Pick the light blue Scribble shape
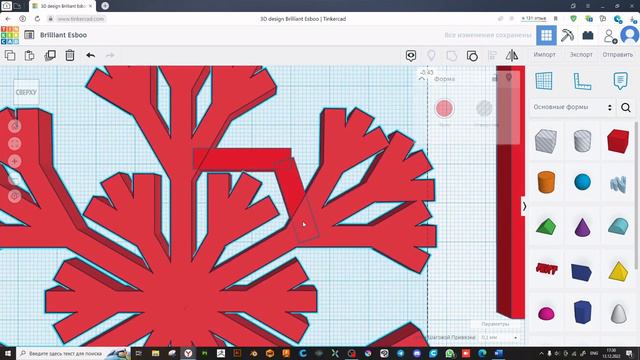Screen dimensions: 640x360 [618, 184]
